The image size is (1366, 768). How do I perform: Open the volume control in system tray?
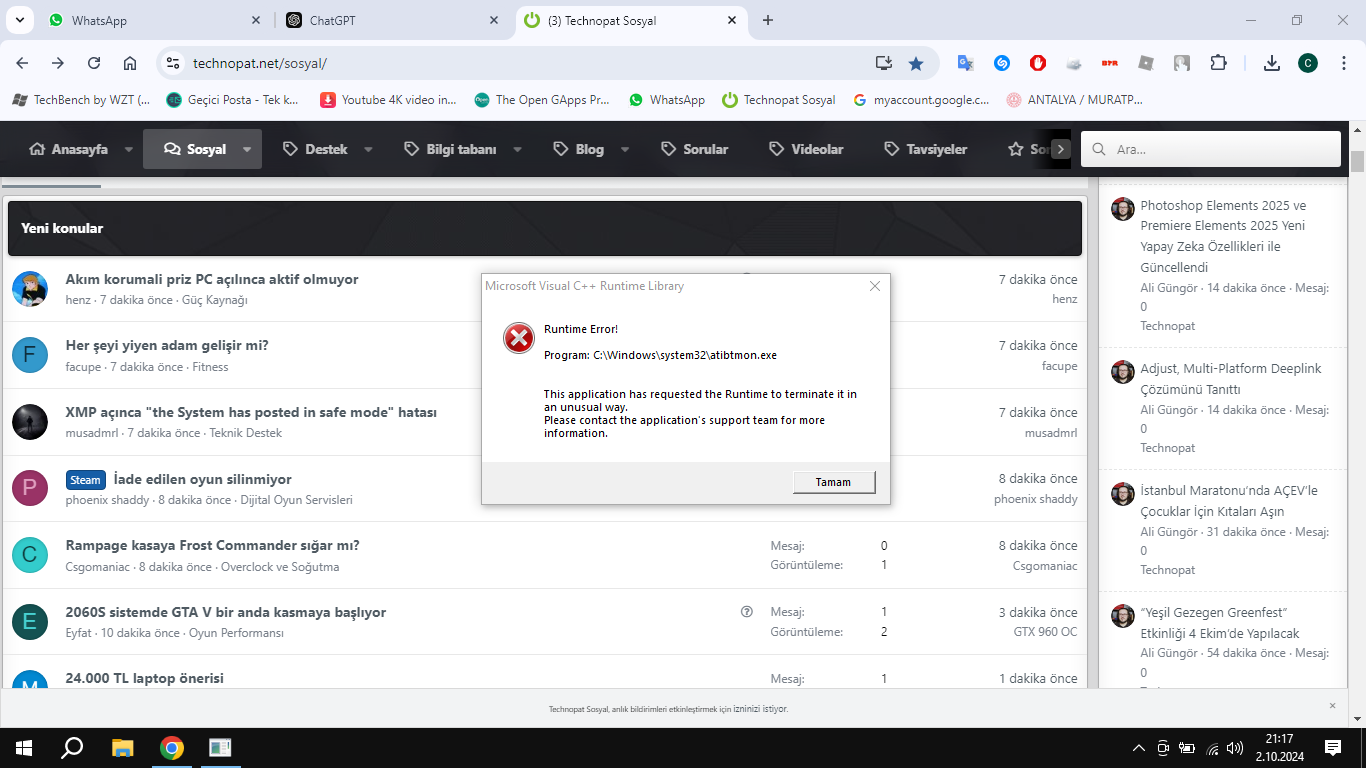pyautogui.click(x=1236, y=748)
